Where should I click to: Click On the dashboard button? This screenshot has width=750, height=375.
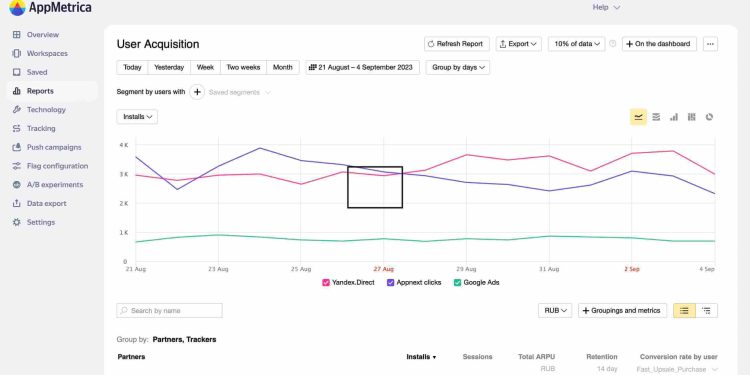(x=659, y=44)
